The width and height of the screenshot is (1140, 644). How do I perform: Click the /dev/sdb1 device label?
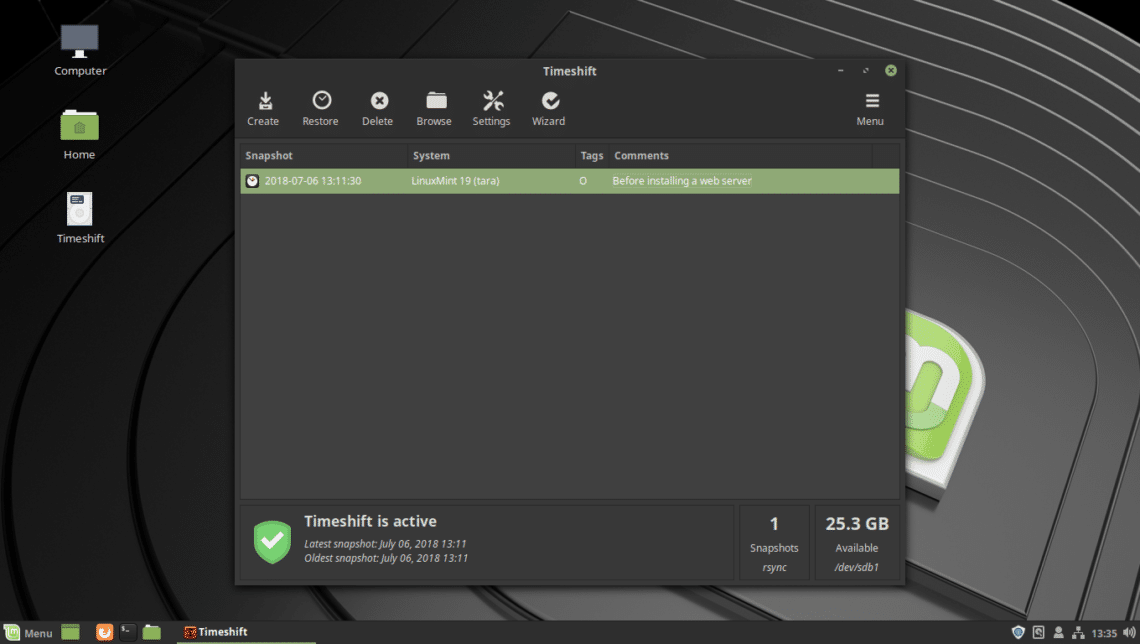[856, 567]
